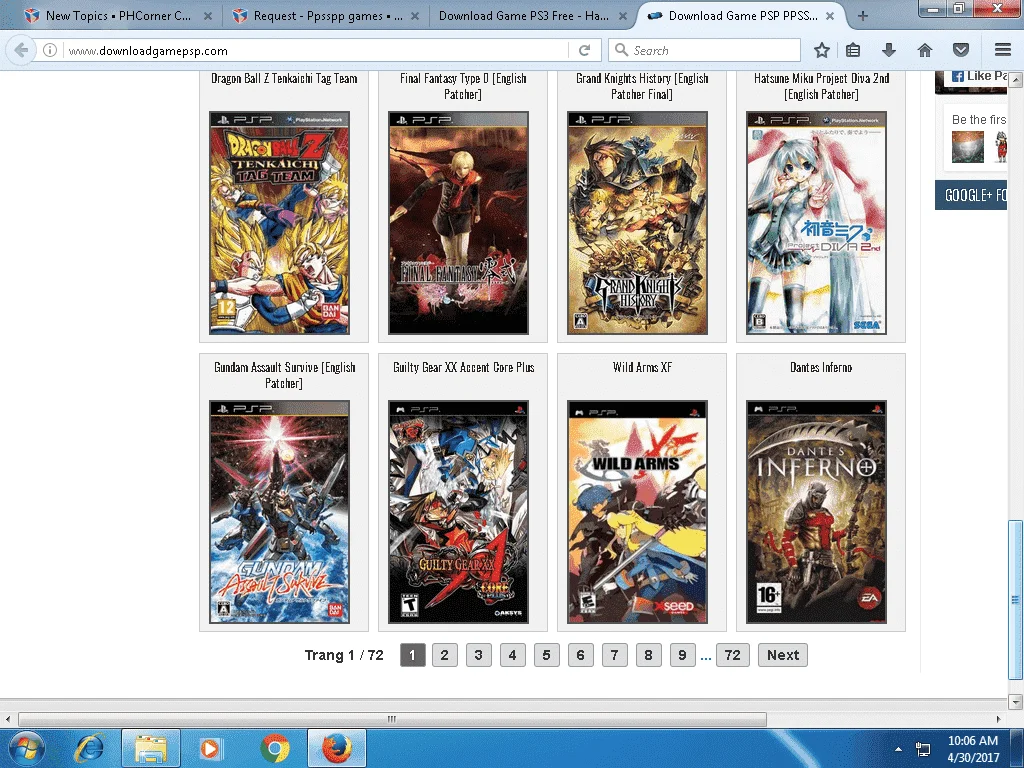1024x768 pixels.
Task: Bookmark this page with the star icon
Action: [x=822, y=50]
